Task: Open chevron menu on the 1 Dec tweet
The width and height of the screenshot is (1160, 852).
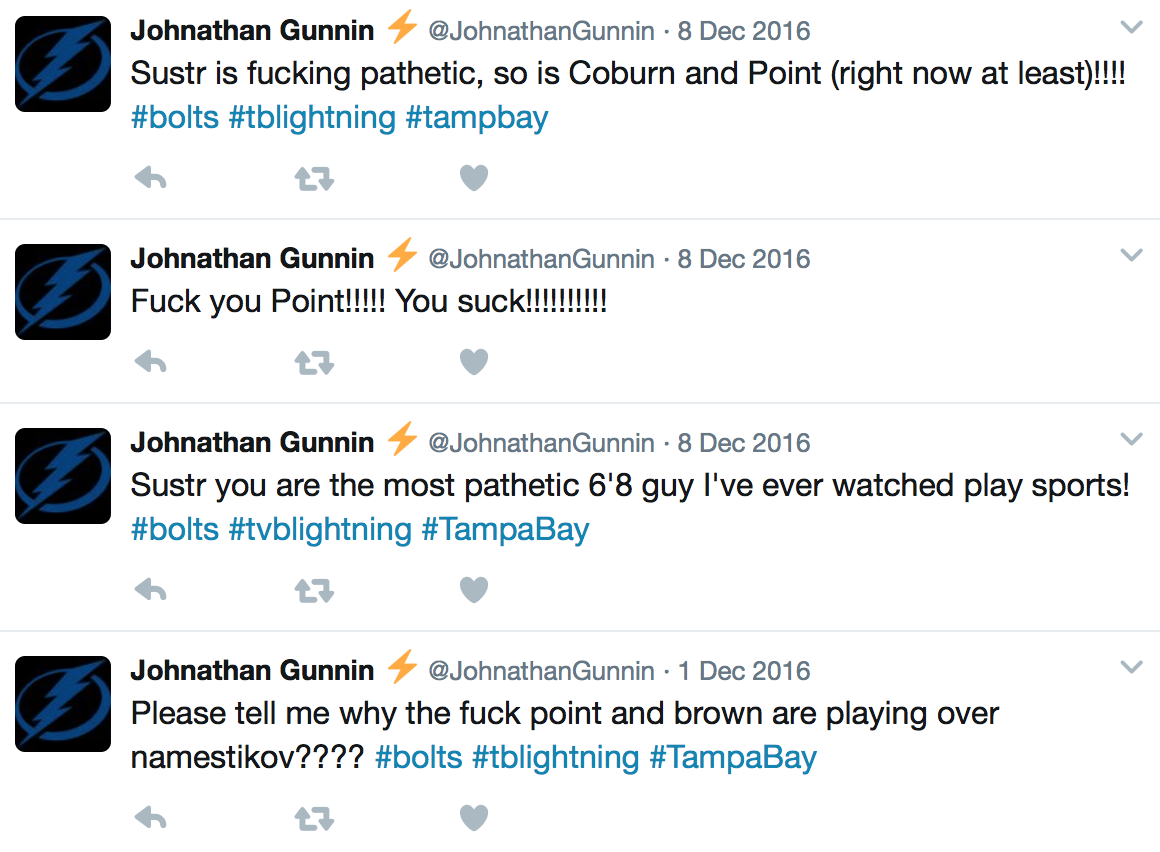Action: tap(1132, 667)
